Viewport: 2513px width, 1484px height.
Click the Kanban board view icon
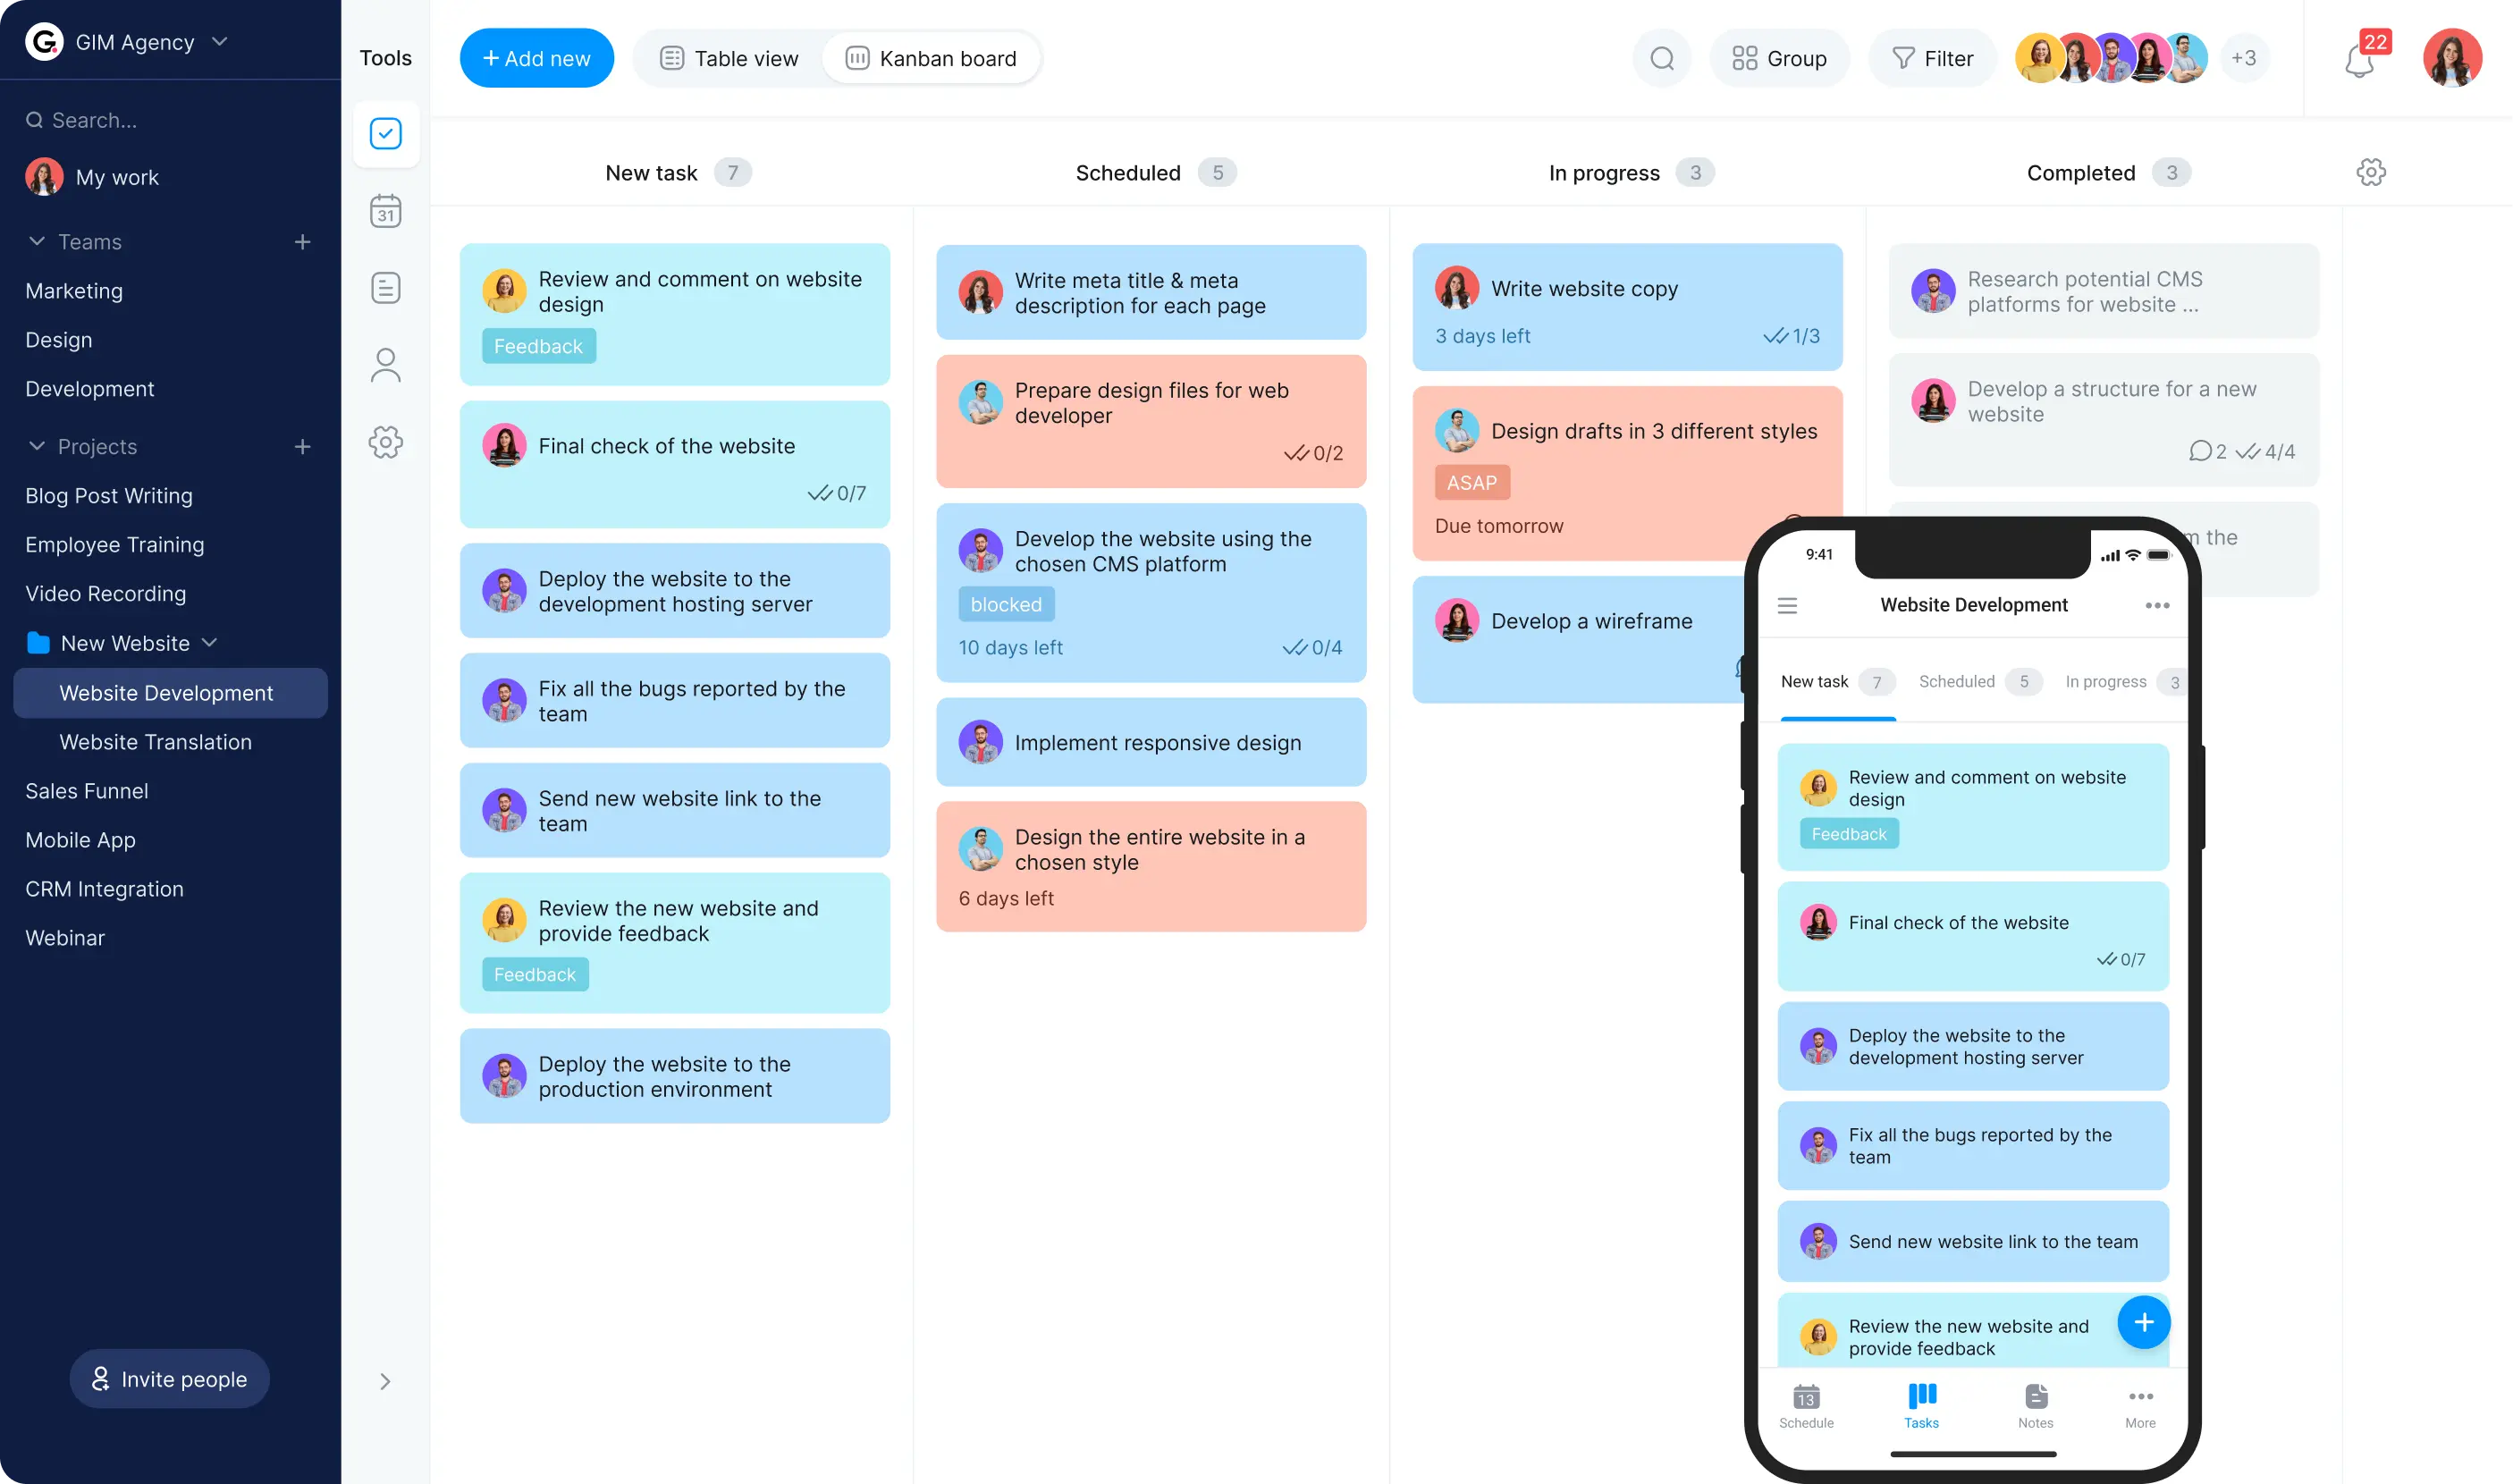tap(858, 58)
